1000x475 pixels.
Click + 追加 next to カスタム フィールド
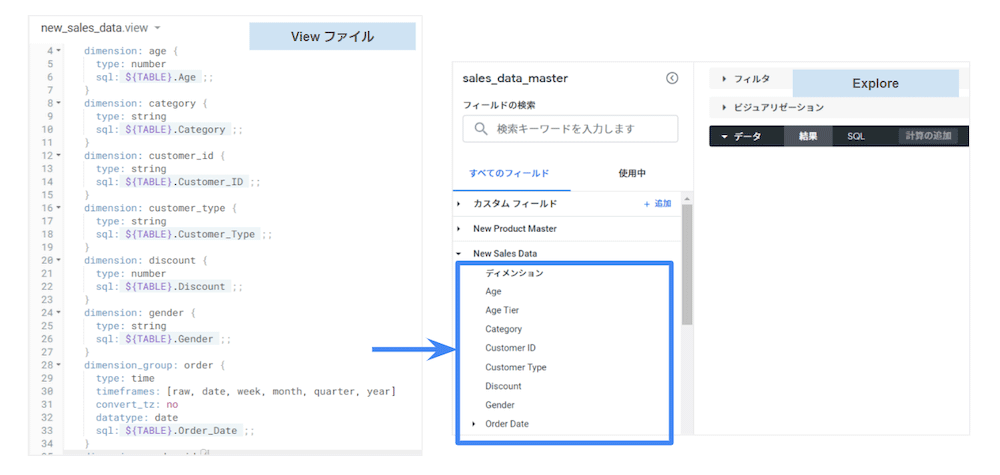657,204
